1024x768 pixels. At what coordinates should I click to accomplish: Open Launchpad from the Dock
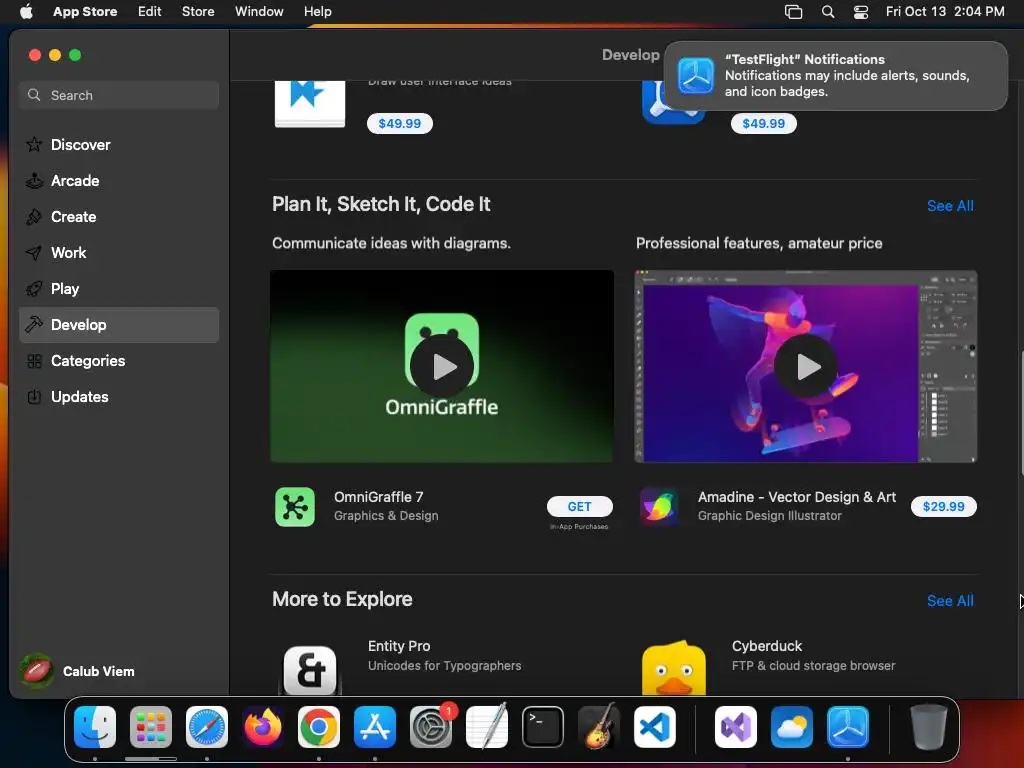[151, 727]
